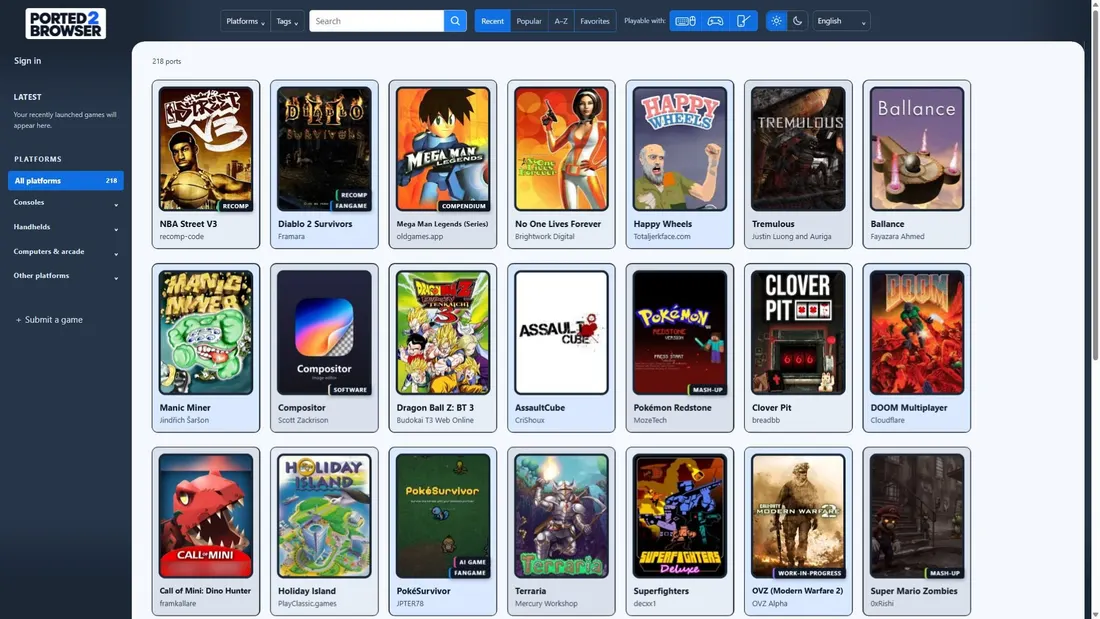Click Submit a game link
Viewport: 1100px width, 619px height.
pos(49,319)
